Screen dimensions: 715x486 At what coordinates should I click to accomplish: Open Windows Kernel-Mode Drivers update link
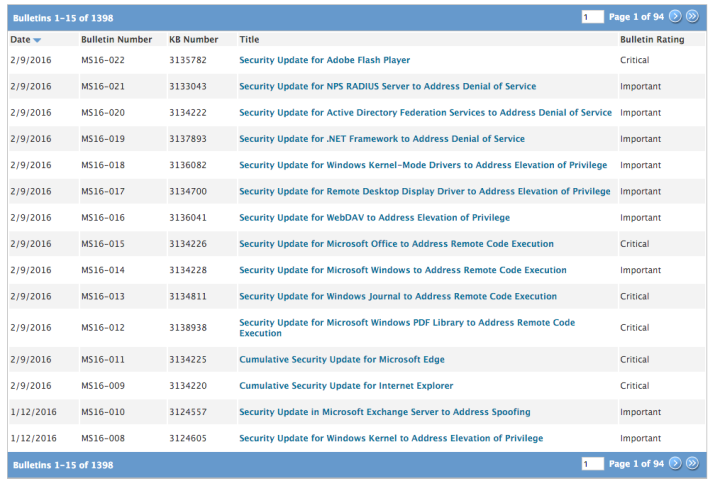(423, 165)
